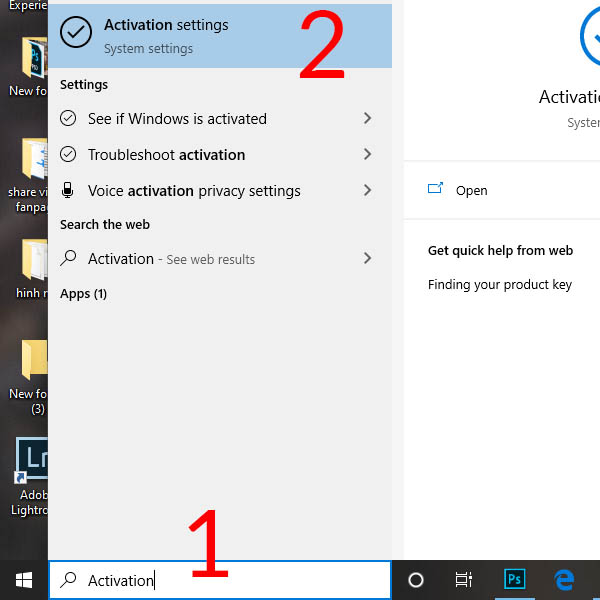Open the Activation settings best match result
This screenshot has width=600, height=600.
tap(220, 36)
